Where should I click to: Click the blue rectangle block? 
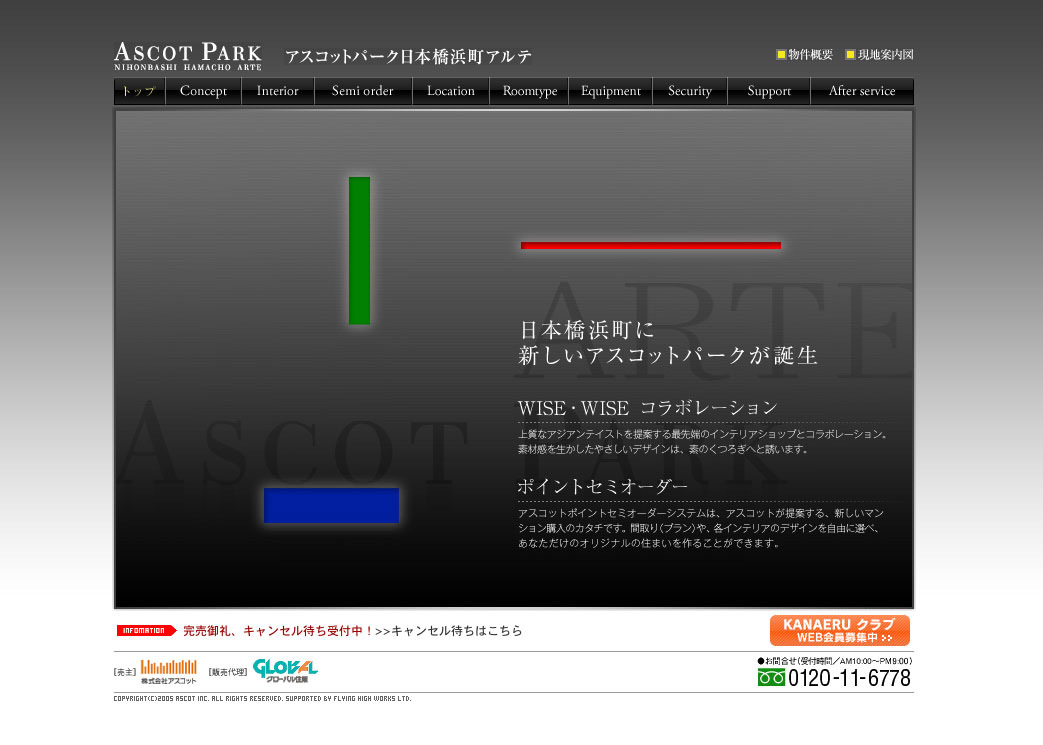(331, 506)
